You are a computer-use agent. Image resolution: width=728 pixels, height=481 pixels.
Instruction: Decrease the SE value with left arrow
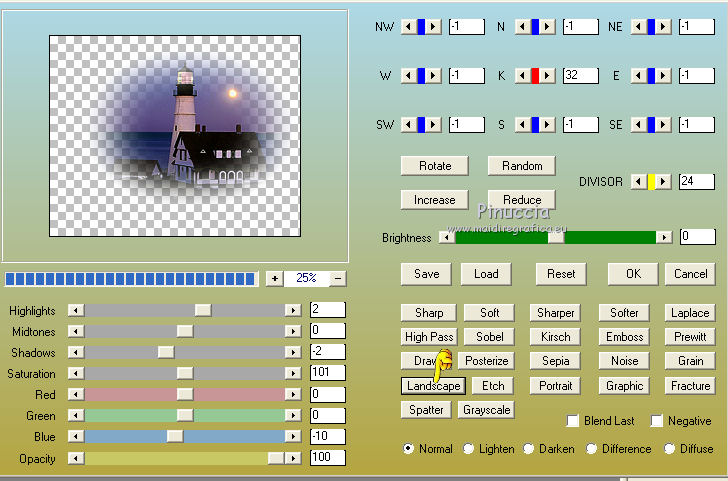click(x=639, y=124)
